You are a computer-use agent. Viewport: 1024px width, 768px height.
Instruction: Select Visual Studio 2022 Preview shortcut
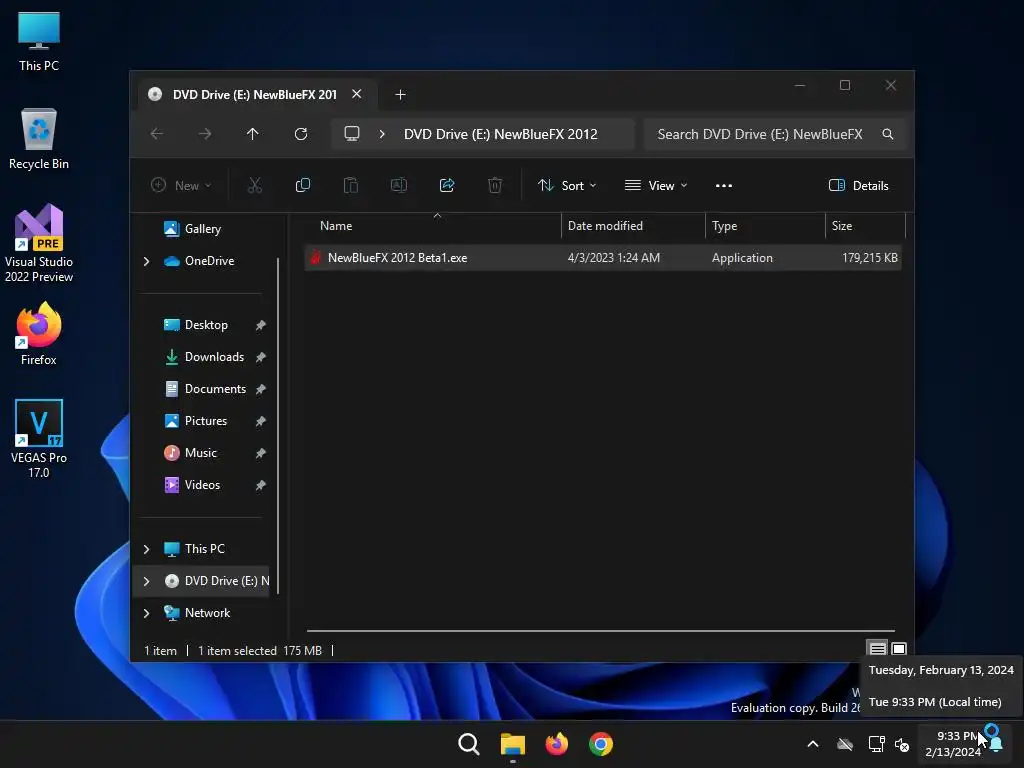[x=39, y=243]
